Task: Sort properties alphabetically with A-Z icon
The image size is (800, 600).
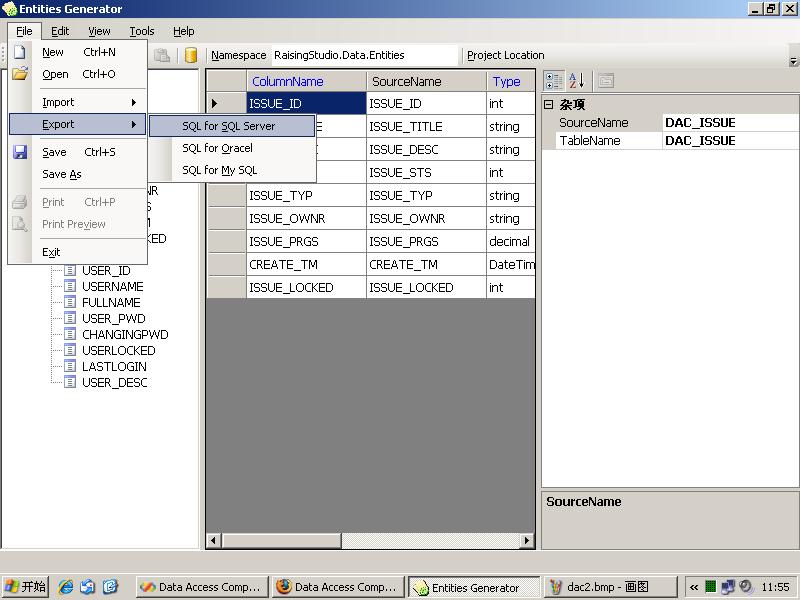Action: [x=576, y=81]
